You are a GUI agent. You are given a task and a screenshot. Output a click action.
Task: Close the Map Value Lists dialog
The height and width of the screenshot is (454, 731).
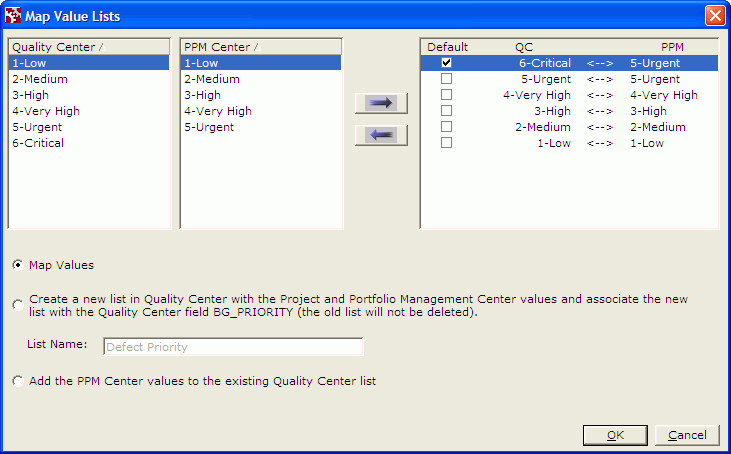(x=714, y=15)
